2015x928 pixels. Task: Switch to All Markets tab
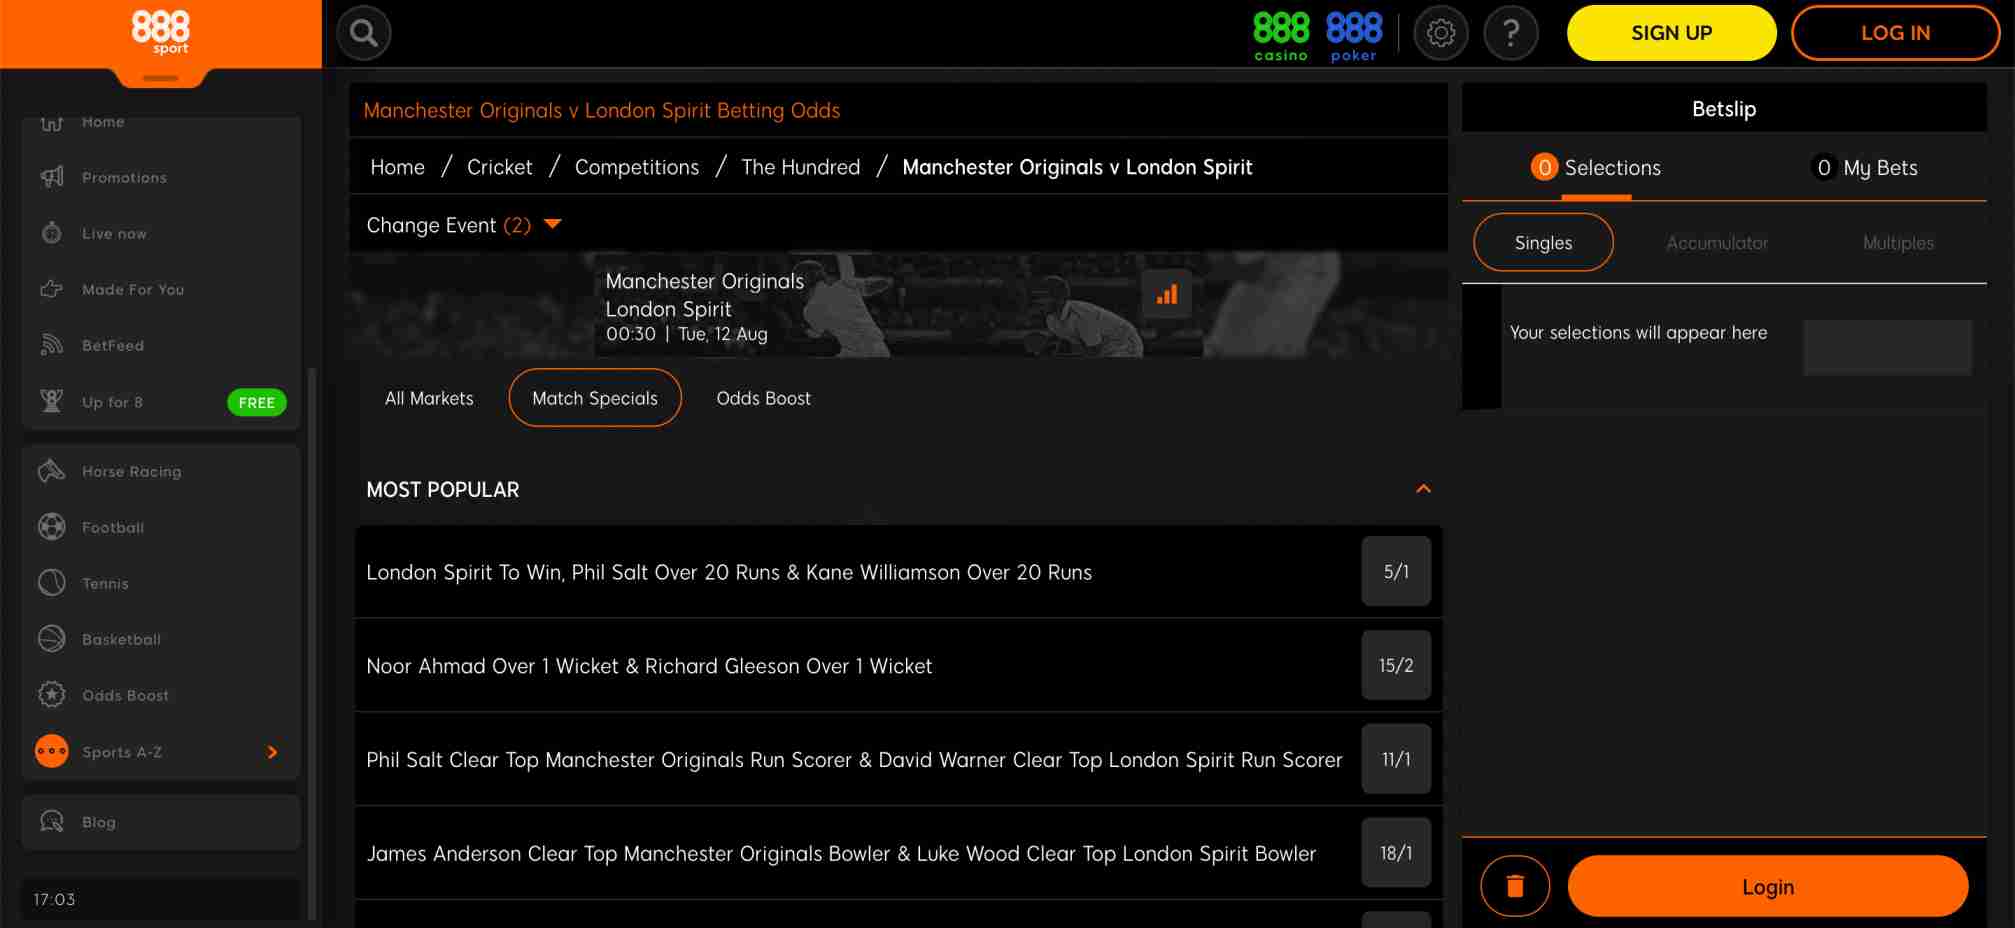tap(429, 398)
